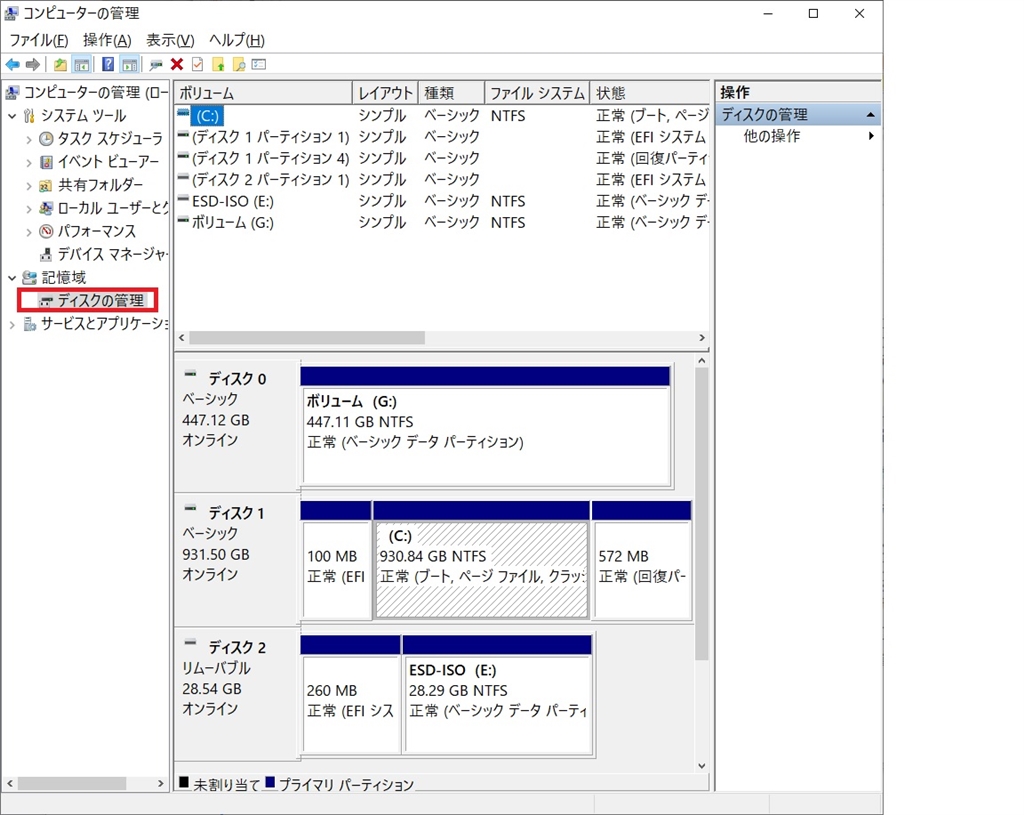Select ボリューム (G:) 447.11 GB partition block
Image resolution: width=1024 pixels, height=815 pixels.
486,426
